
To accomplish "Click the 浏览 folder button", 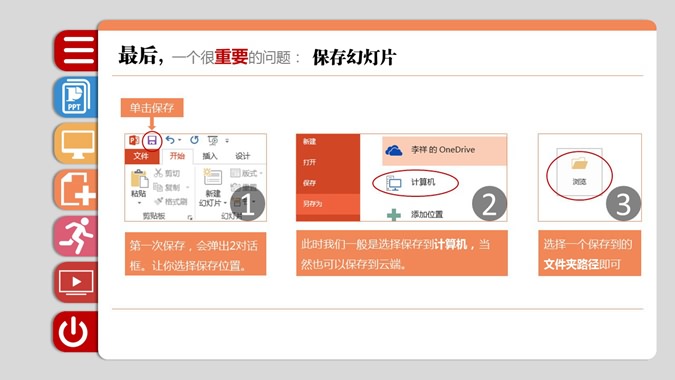I will pyautogui.click(x=579, y=173).
